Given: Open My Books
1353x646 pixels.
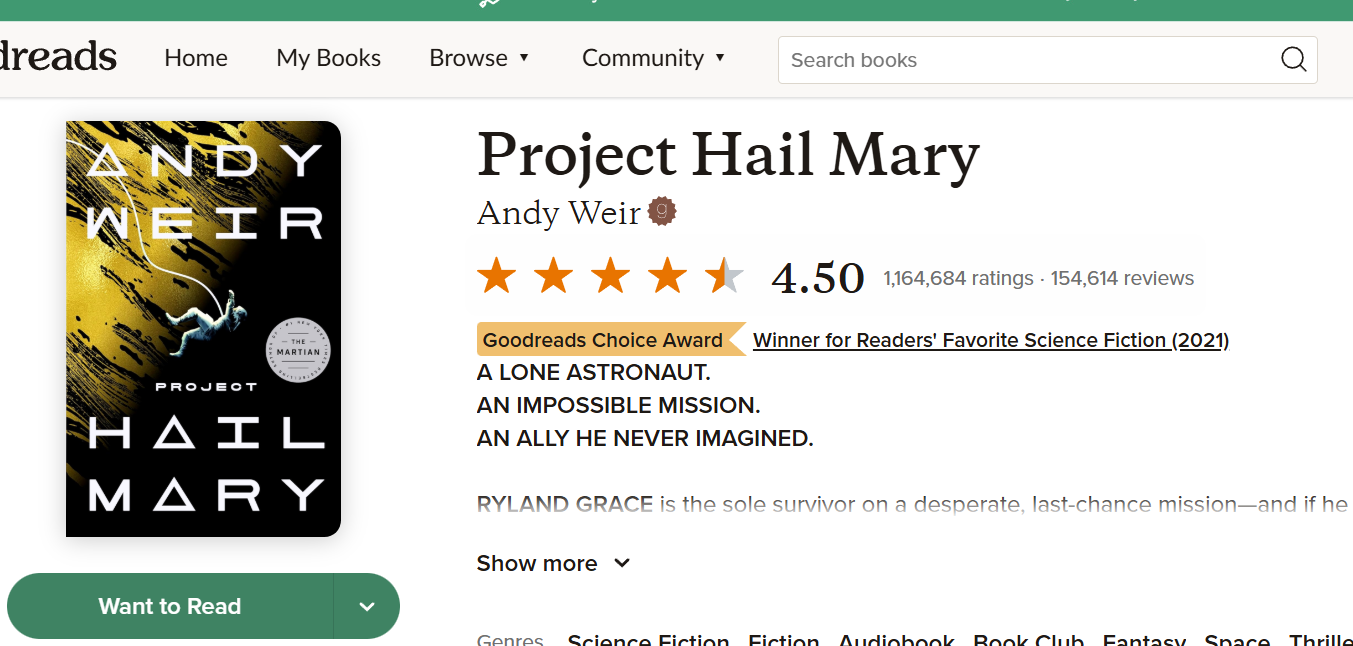Looking at the screenshot, I should pyautogui.click(x=328, y=58).
